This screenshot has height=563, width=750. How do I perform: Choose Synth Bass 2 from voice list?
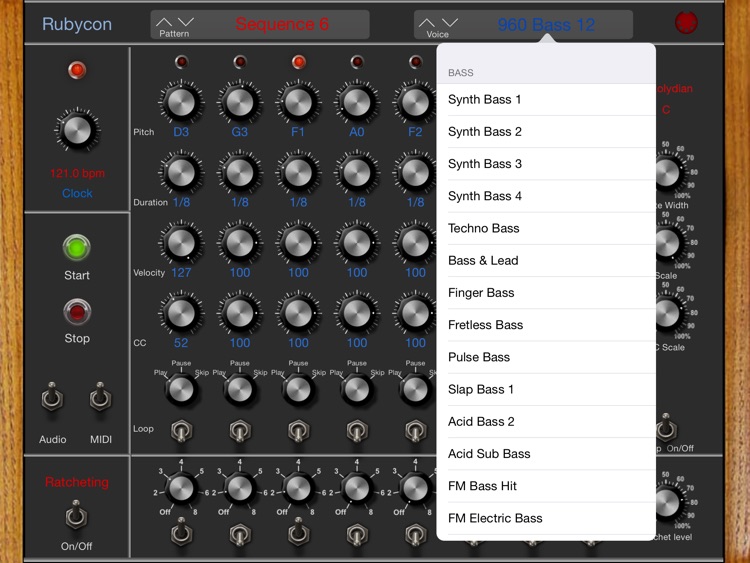coord(546,132)
